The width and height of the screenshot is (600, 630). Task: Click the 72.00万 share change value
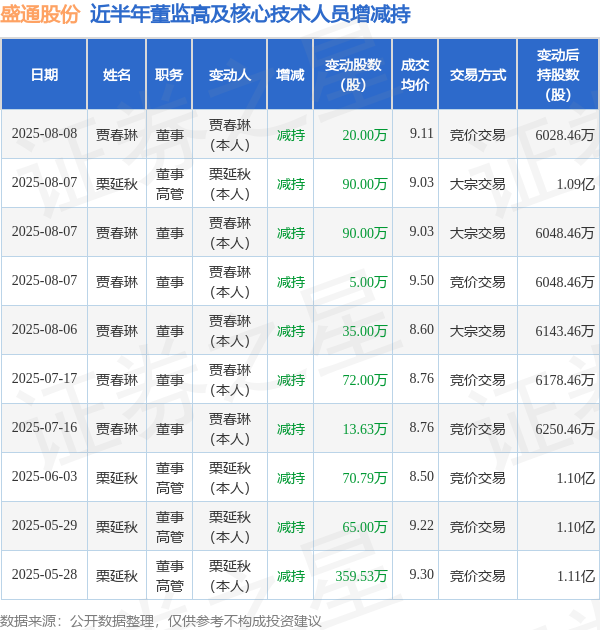tap(365, 380)
